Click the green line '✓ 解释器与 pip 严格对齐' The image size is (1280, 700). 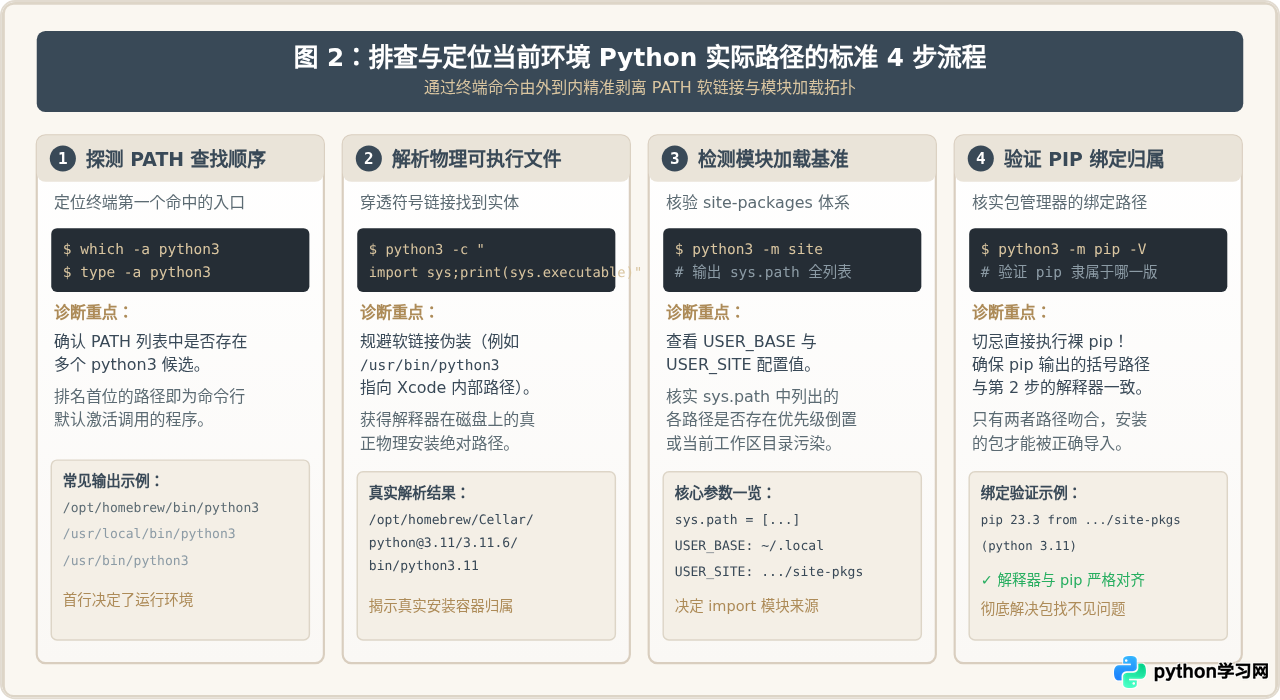pyautogui.click(x=1063, y=580)
